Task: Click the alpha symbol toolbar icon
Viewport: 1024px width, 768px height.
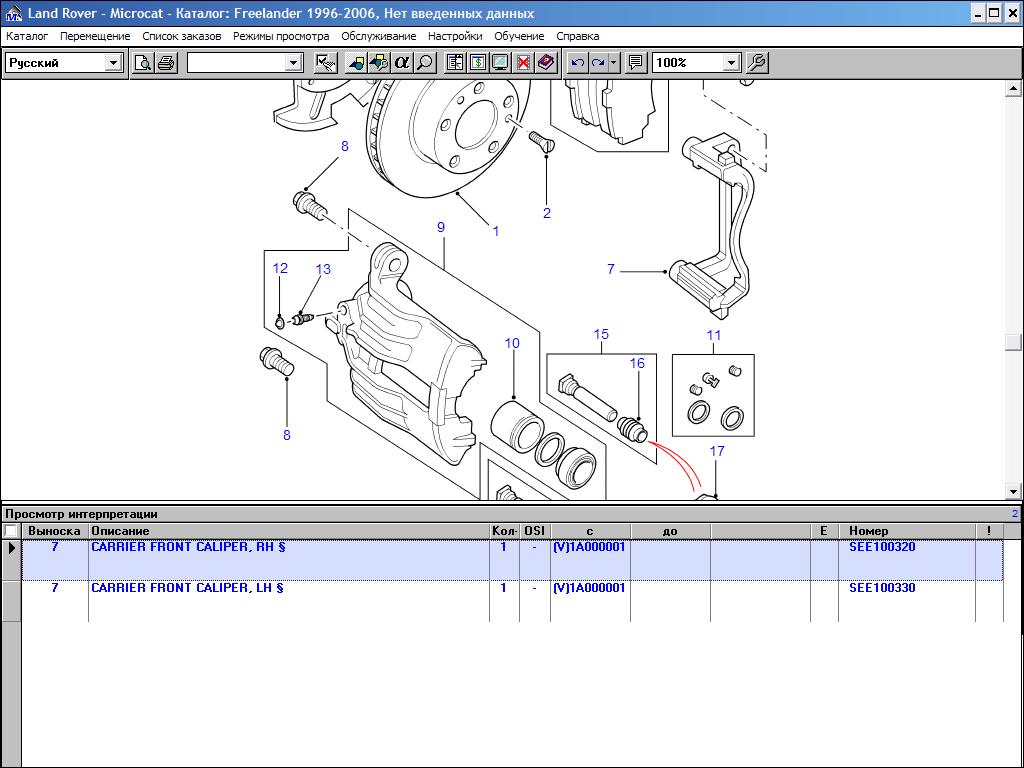Action: (x=402, y=63)
